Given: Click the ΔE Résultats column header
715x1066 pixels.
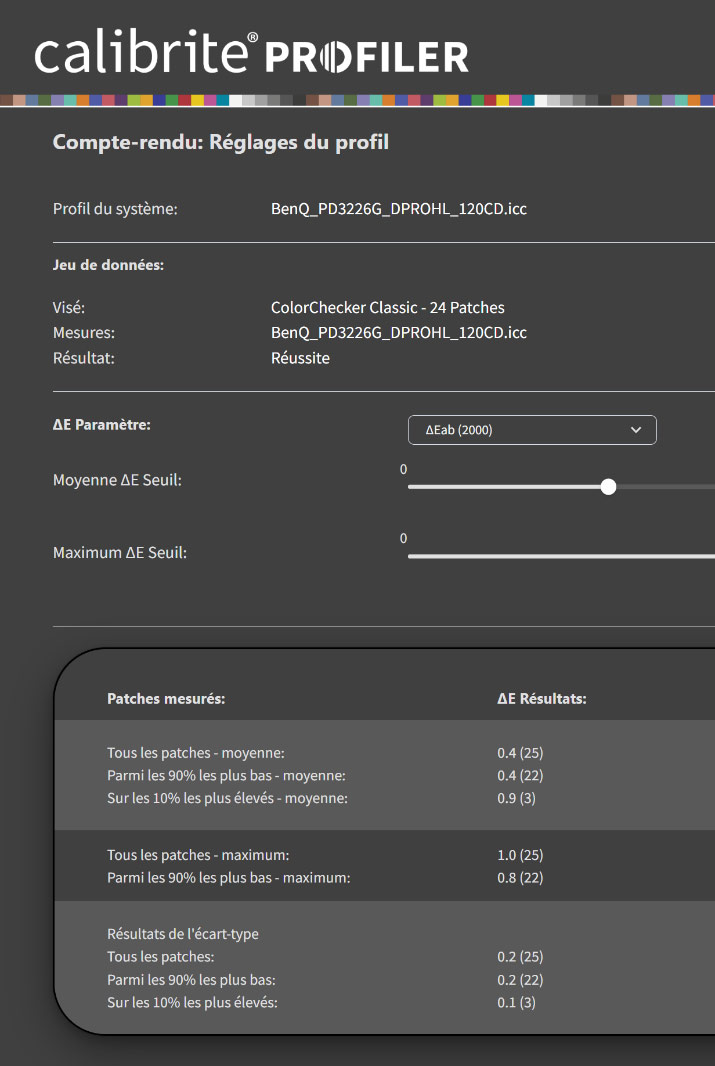Looking at the screenshot, I should [x=541, y=699].
